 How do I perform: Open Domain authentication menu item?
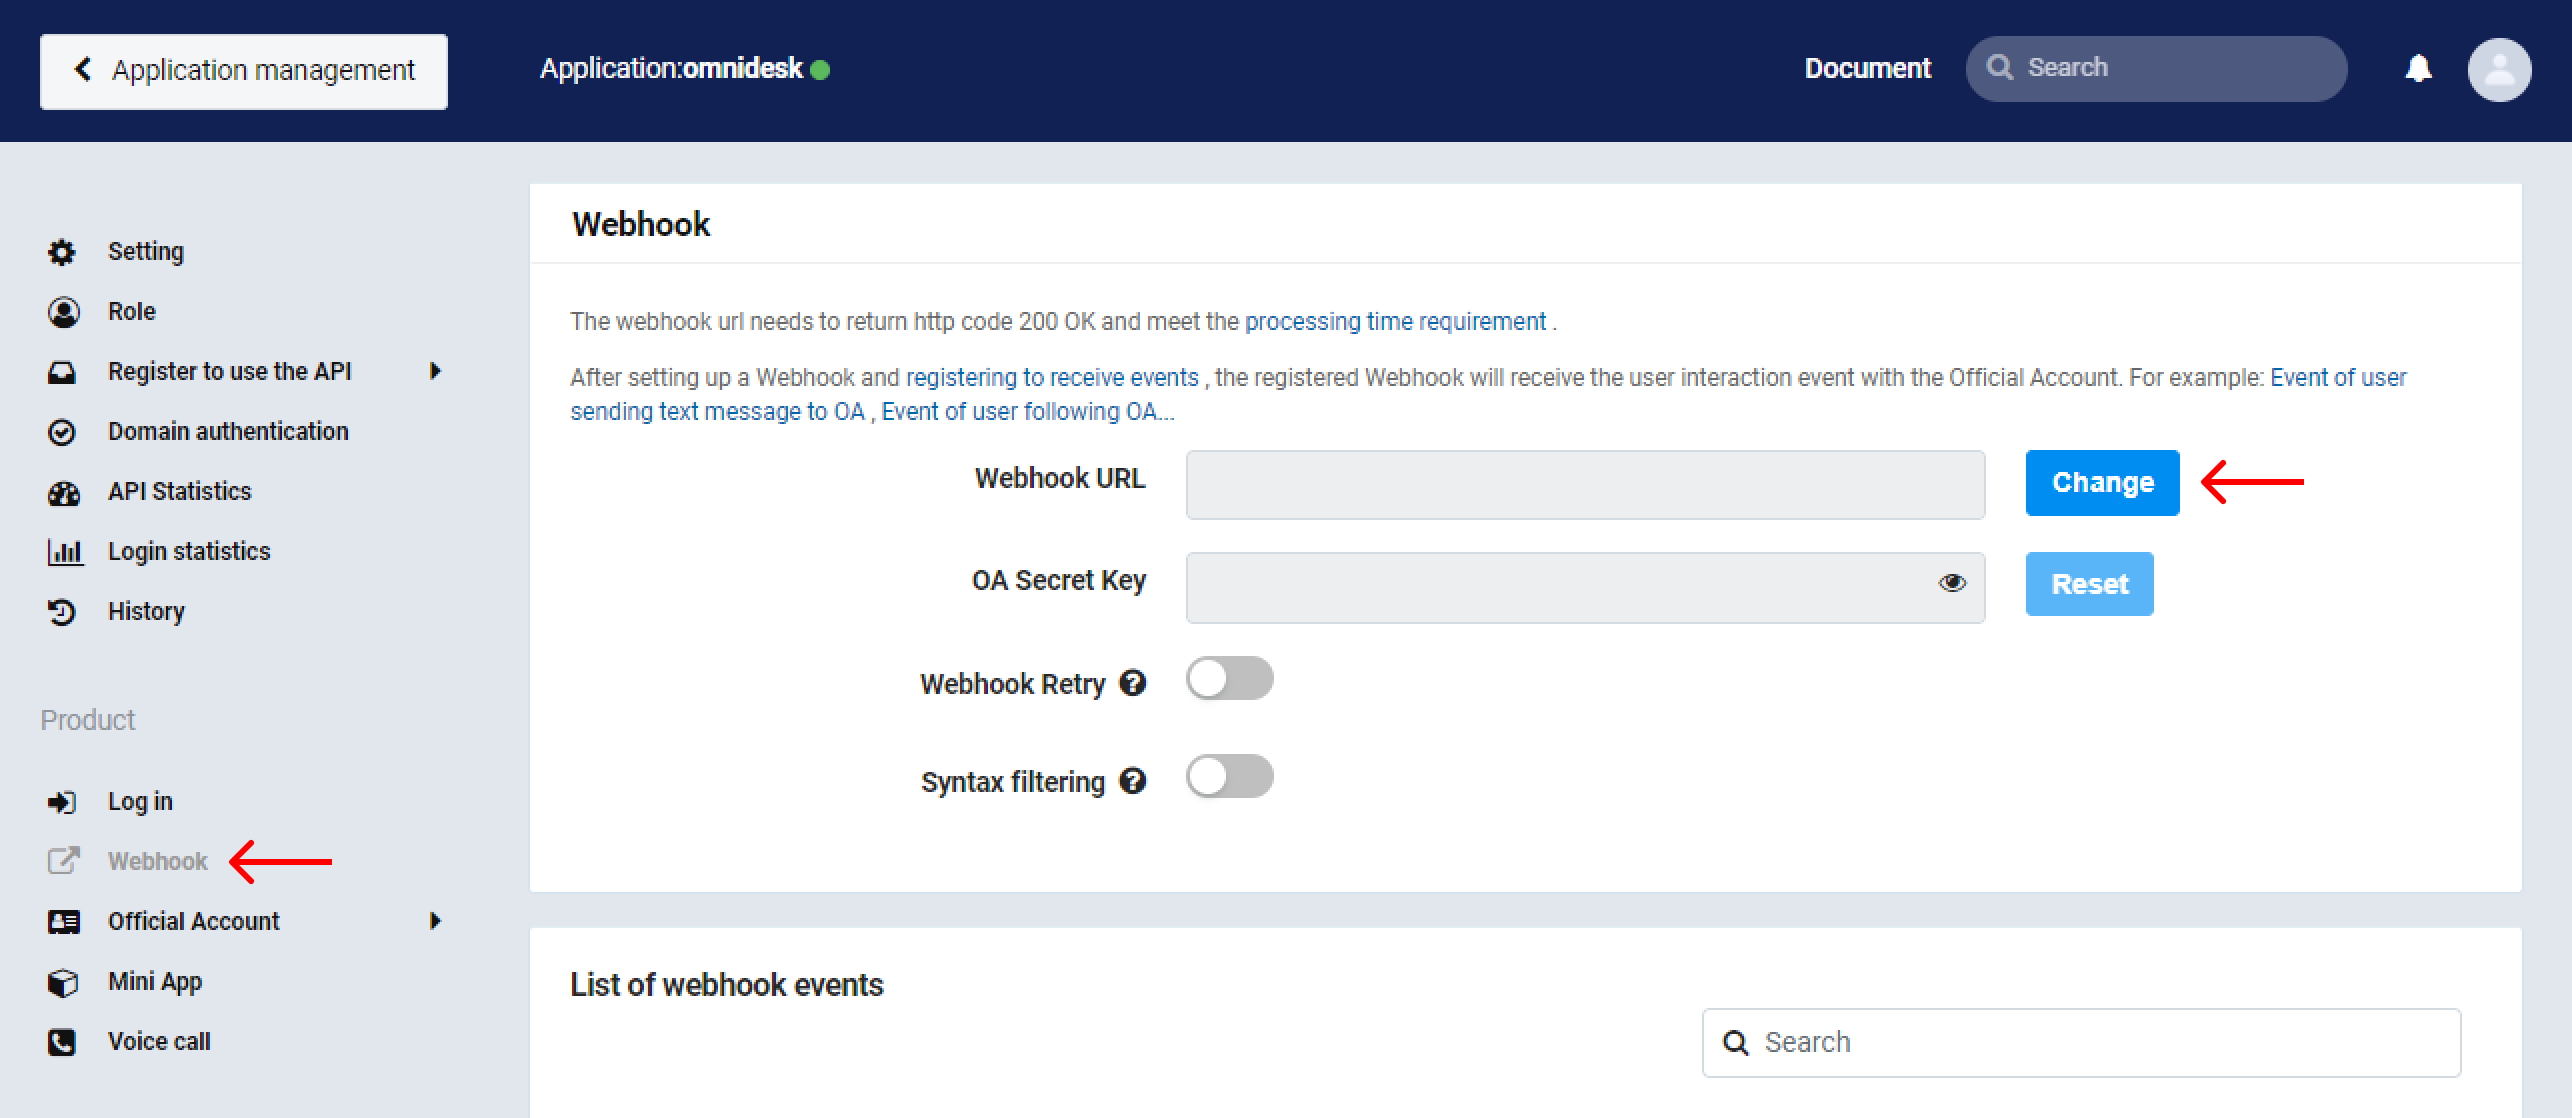228,432
